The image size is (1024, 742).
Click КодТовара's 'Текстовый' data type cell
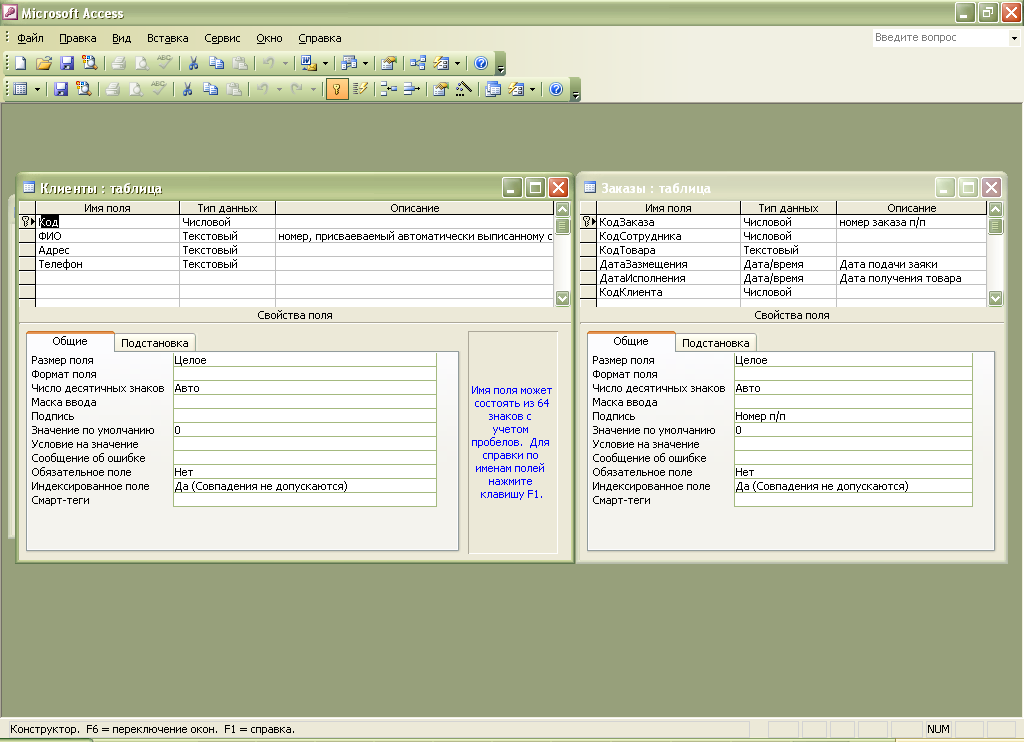pos(788,250)
